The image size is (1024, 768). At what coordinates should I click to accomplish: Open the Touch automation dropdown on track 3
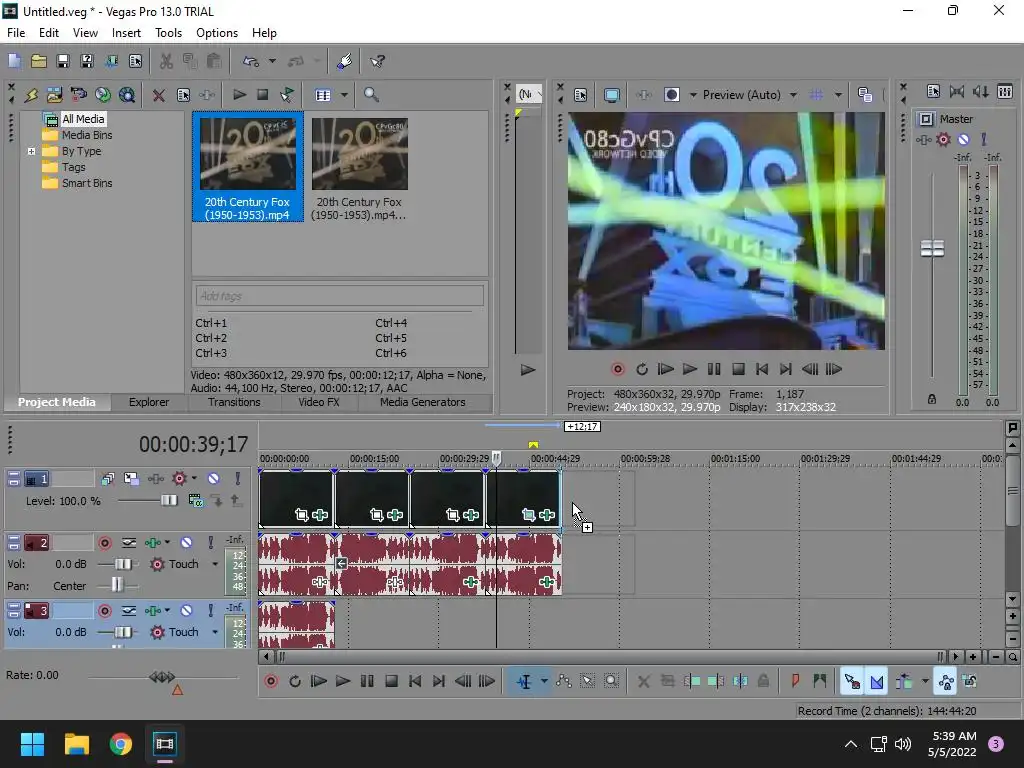(215, 632)
